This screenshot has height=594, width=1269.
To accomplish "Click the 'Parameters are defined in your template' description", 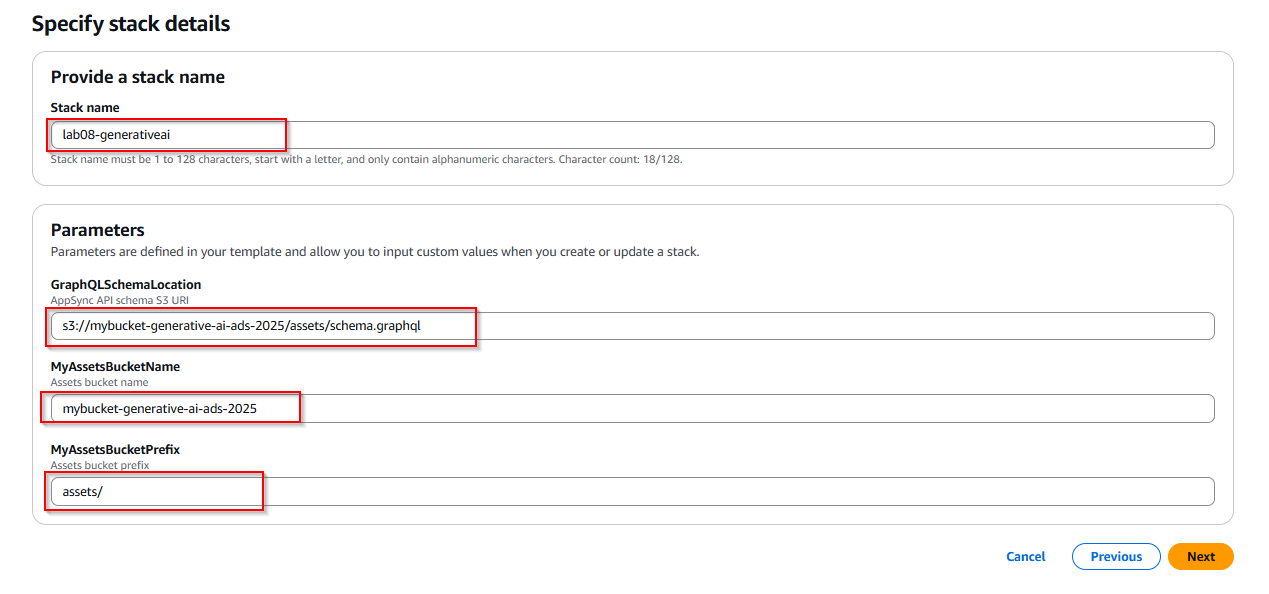I will pyautogui.click(x=375, y=252).
